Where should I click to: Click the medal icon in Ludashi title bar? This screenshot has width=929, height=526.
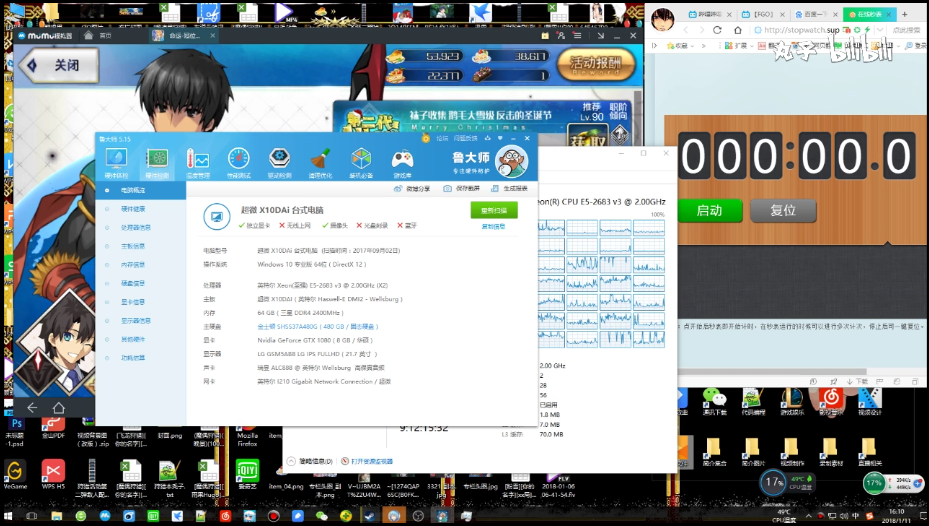(425, 138)
